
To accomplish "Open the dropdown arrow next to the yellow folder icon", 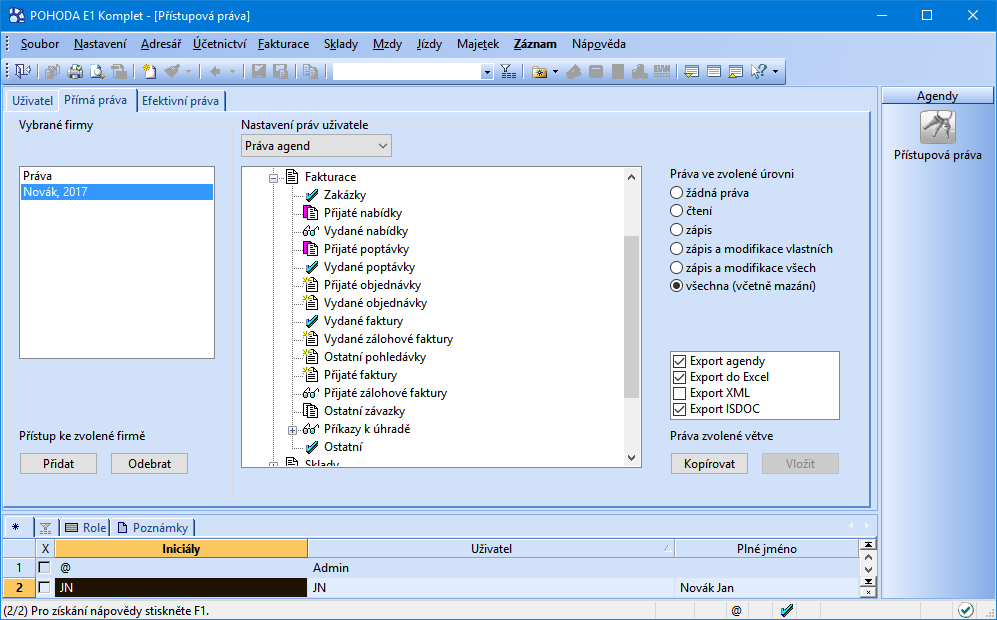I will point(555,72).
